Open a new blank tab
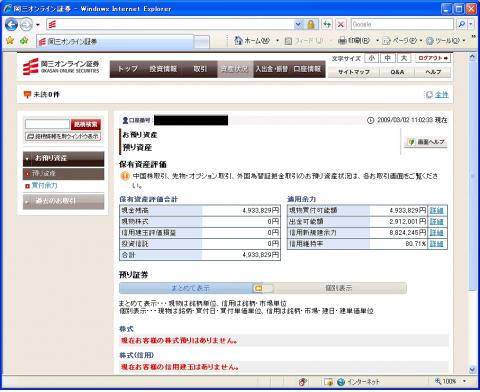The height and width of the screenshot is (392, 480). tap(202, 42)
